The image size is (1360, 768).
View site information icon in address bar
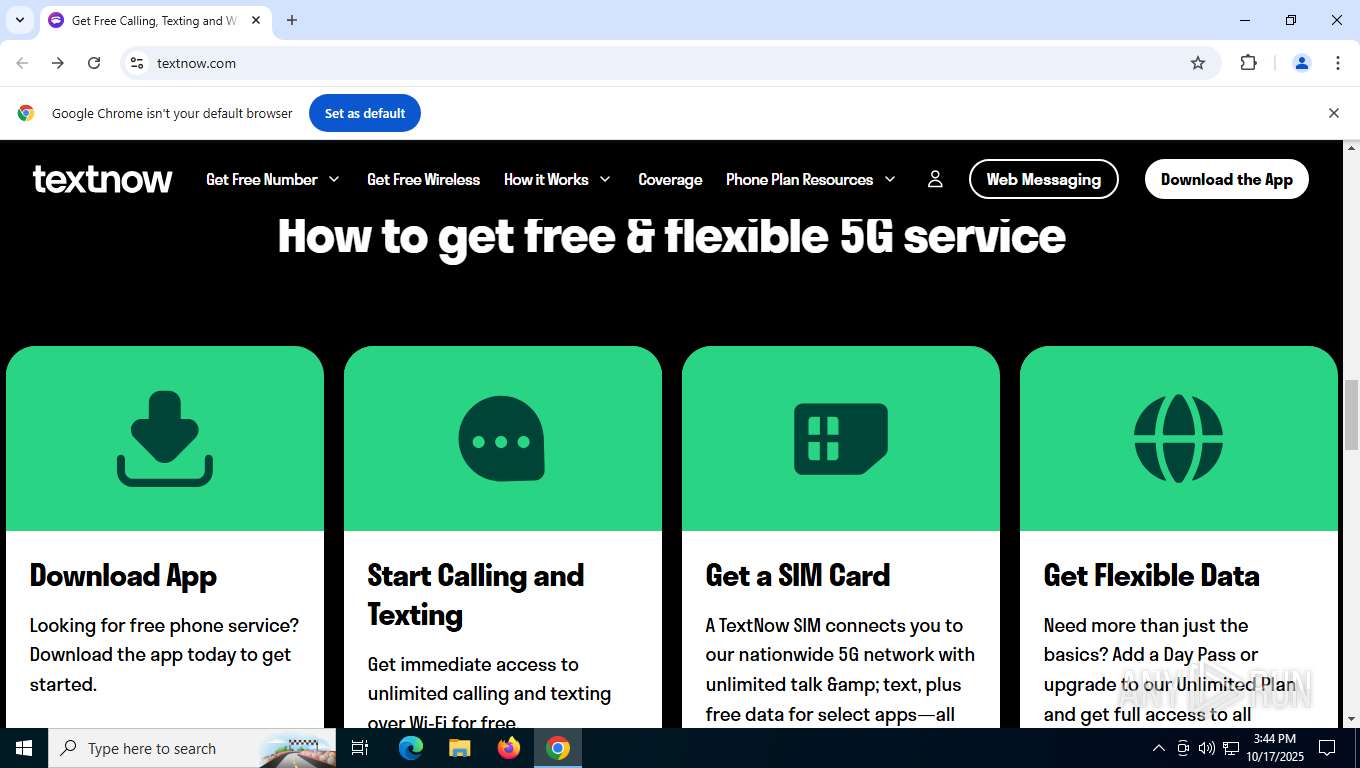pos(137,63)
